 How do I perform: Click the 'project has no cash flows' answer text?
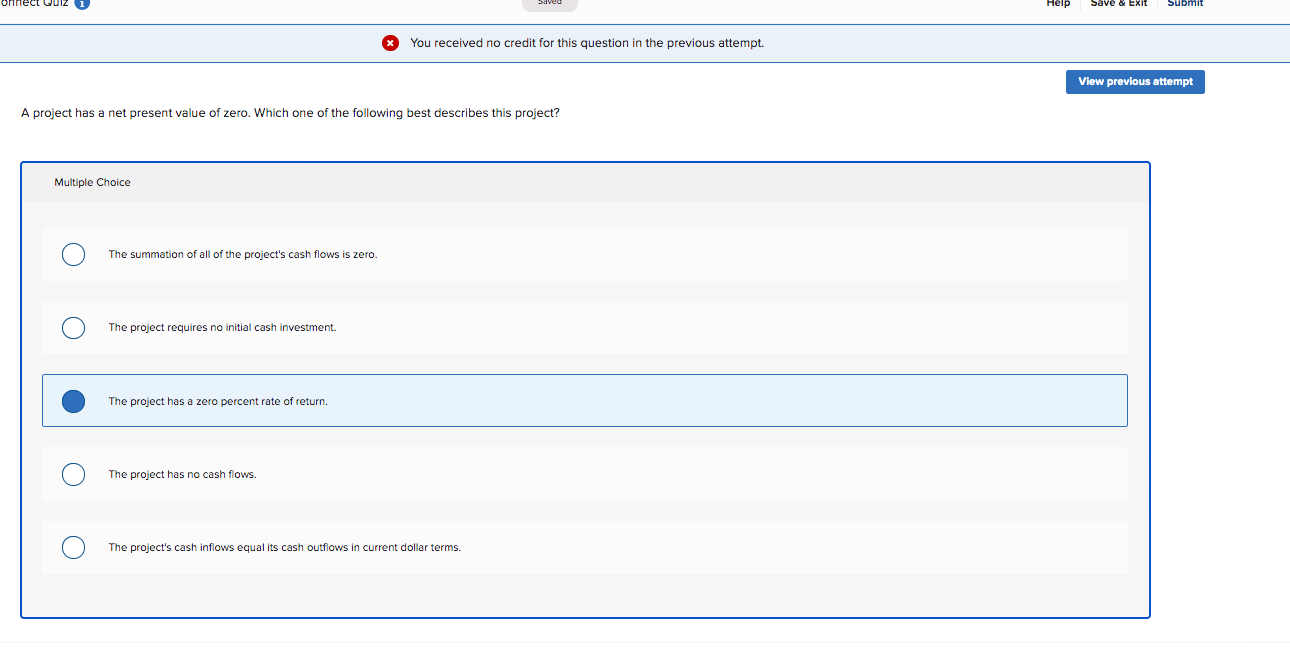click(x=181, y=474)
